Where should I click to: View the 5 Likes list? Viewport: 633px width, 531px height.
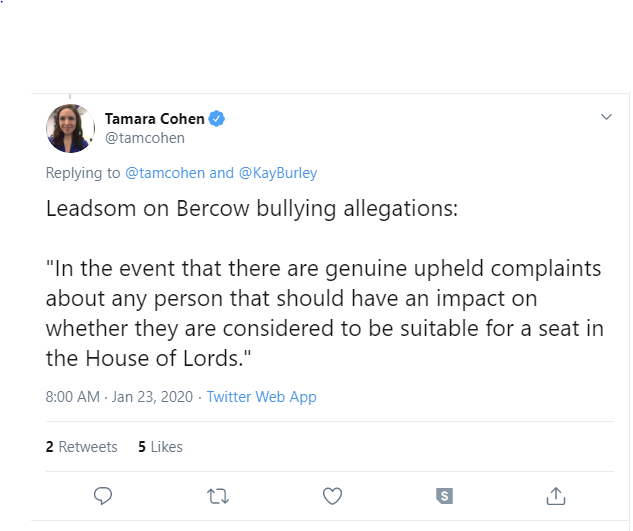coord(160,447)
